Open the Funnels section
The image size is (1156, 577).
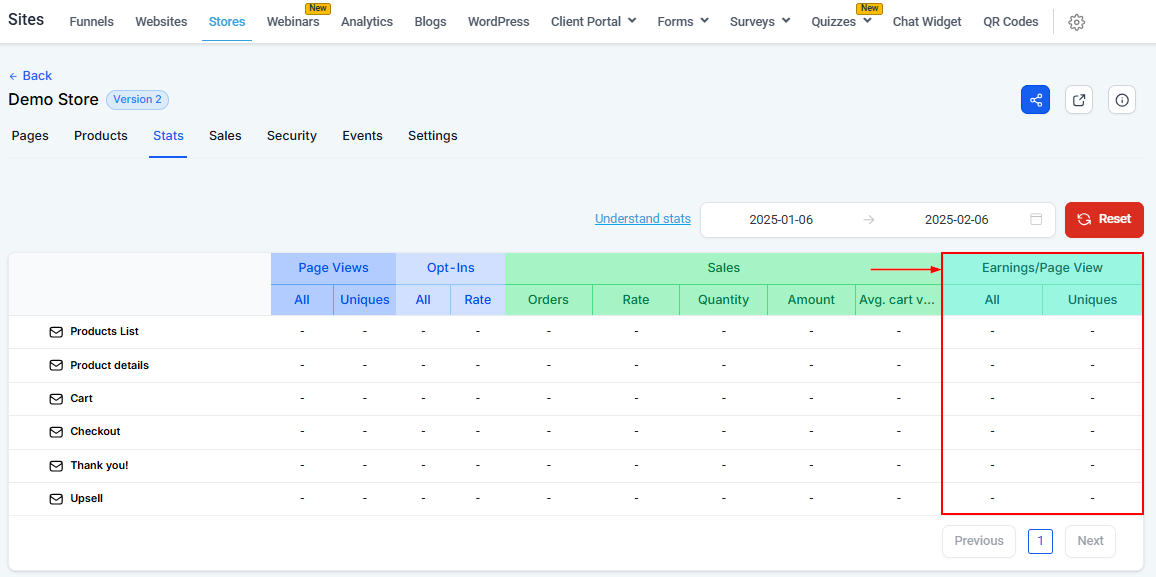[91, 21]
